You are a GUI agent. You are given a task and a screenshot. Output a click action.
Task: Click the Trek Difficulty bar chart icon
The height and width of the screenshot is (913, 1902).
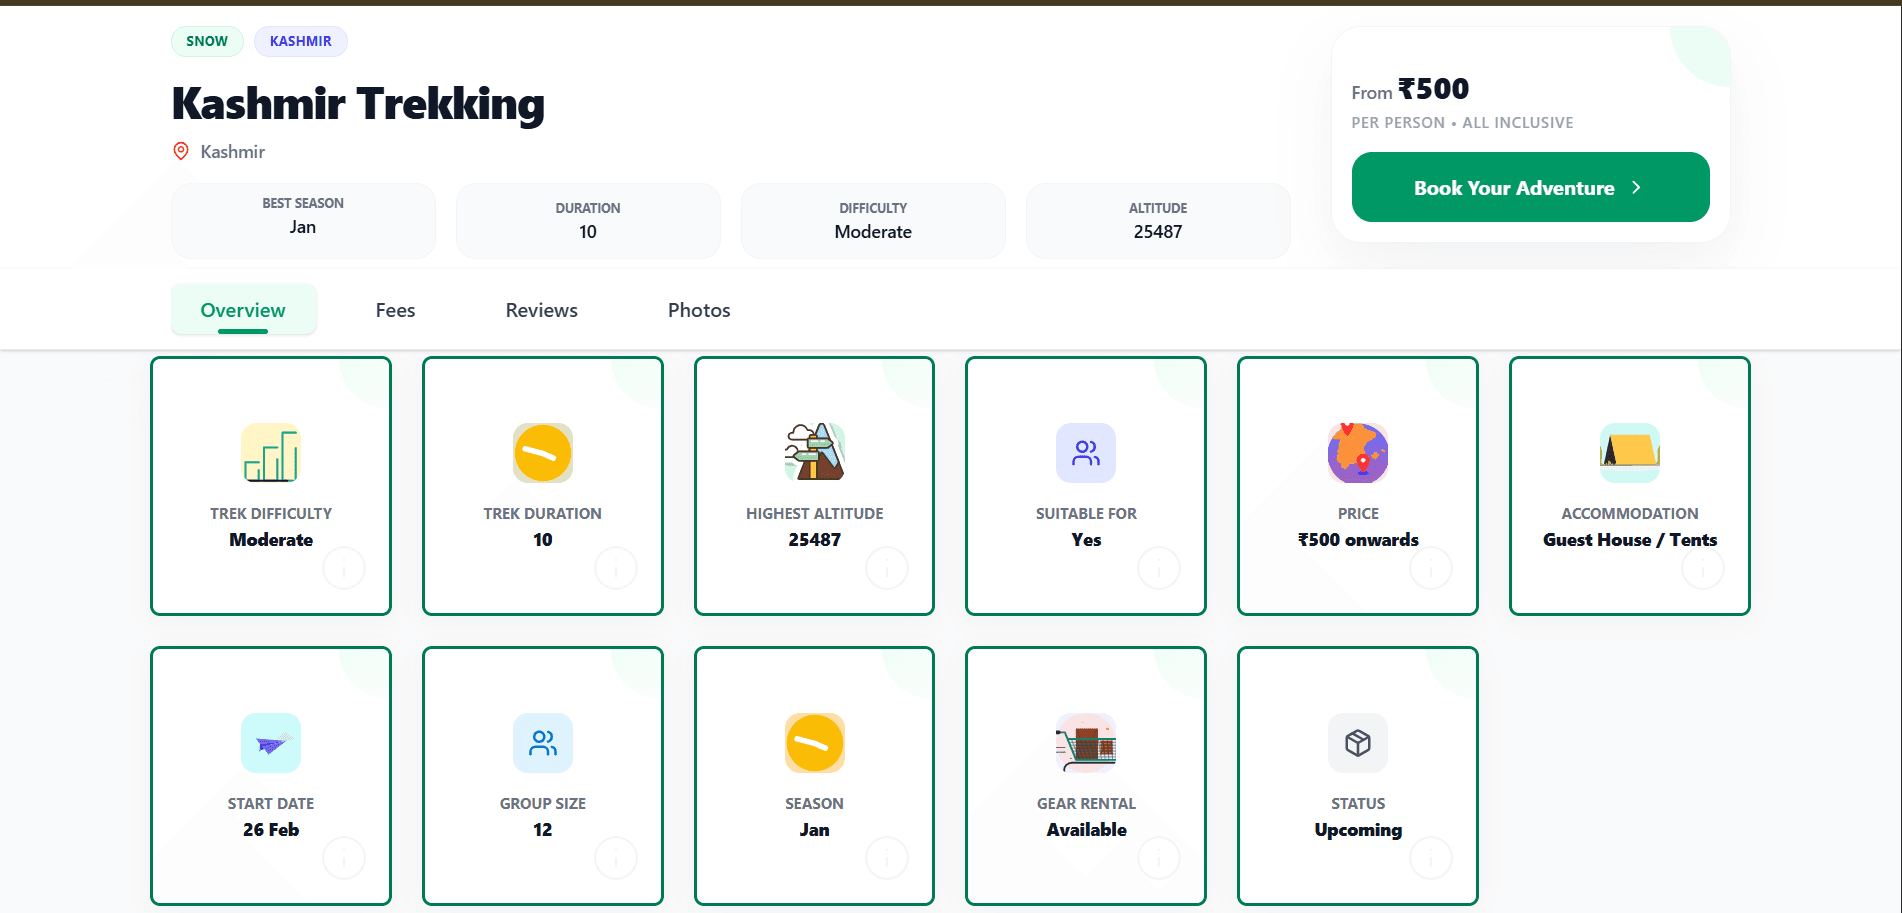point(271,453)
